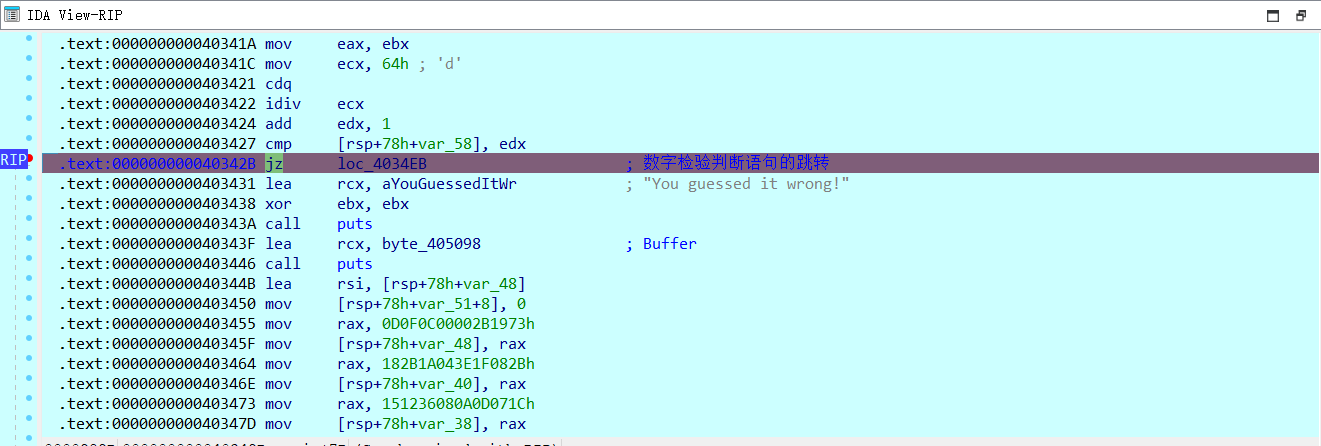The width and height of the screenshot is (1321, 446).
Task: Toggle breakpoint dot beside cdq at 403421
Action: pyautogui.click(x=29, y=79)
